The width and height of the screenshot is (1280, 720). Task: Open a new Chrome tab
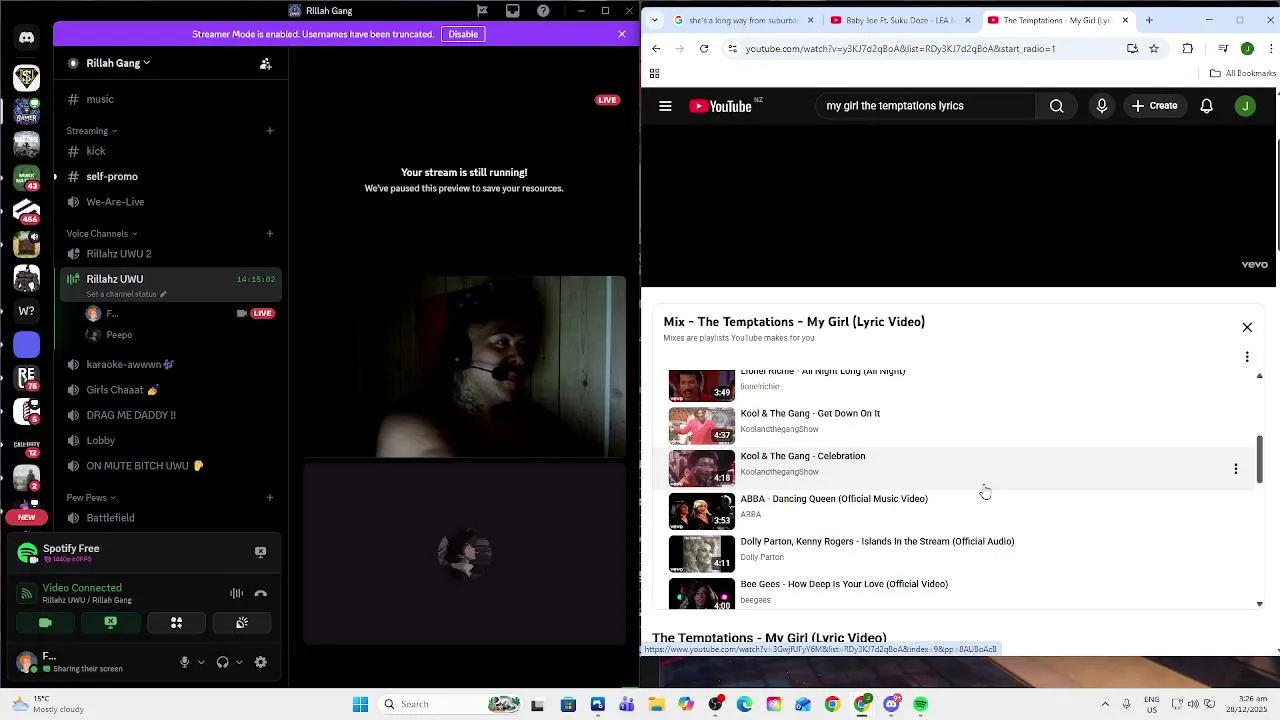pos(1149,20)
